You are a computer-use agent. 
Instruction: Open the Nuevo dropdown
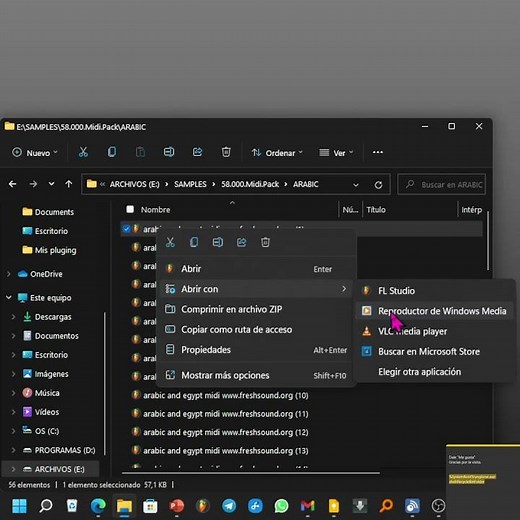35,153
